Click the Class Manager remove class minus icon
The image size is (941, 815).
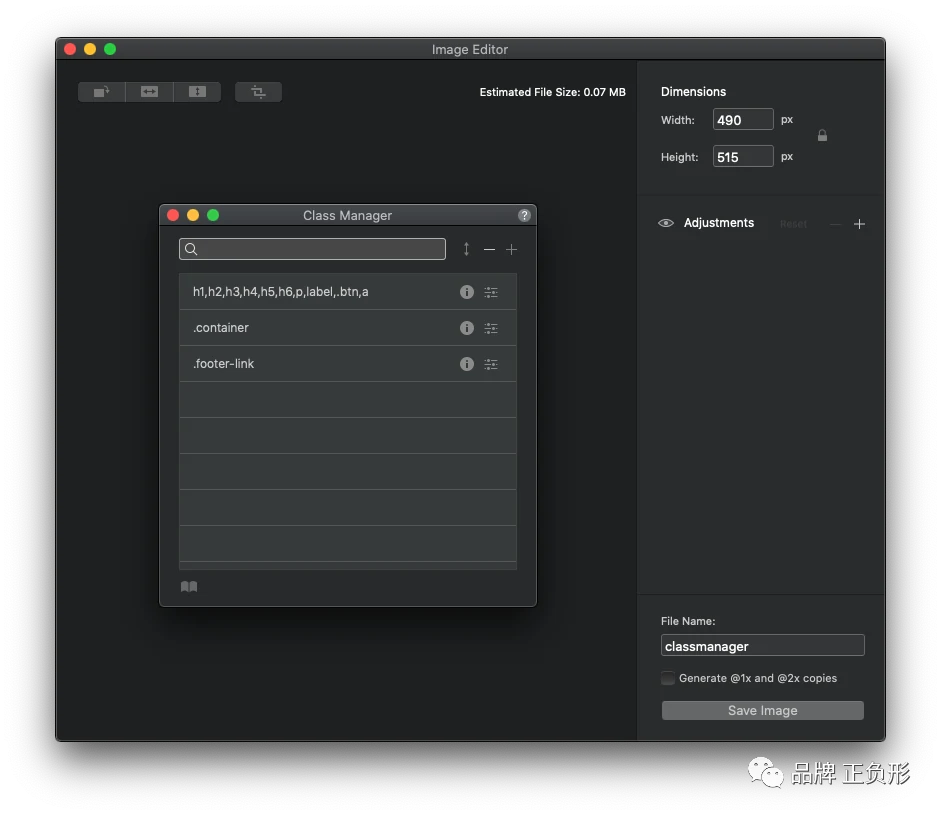click(x=489, y=249)
